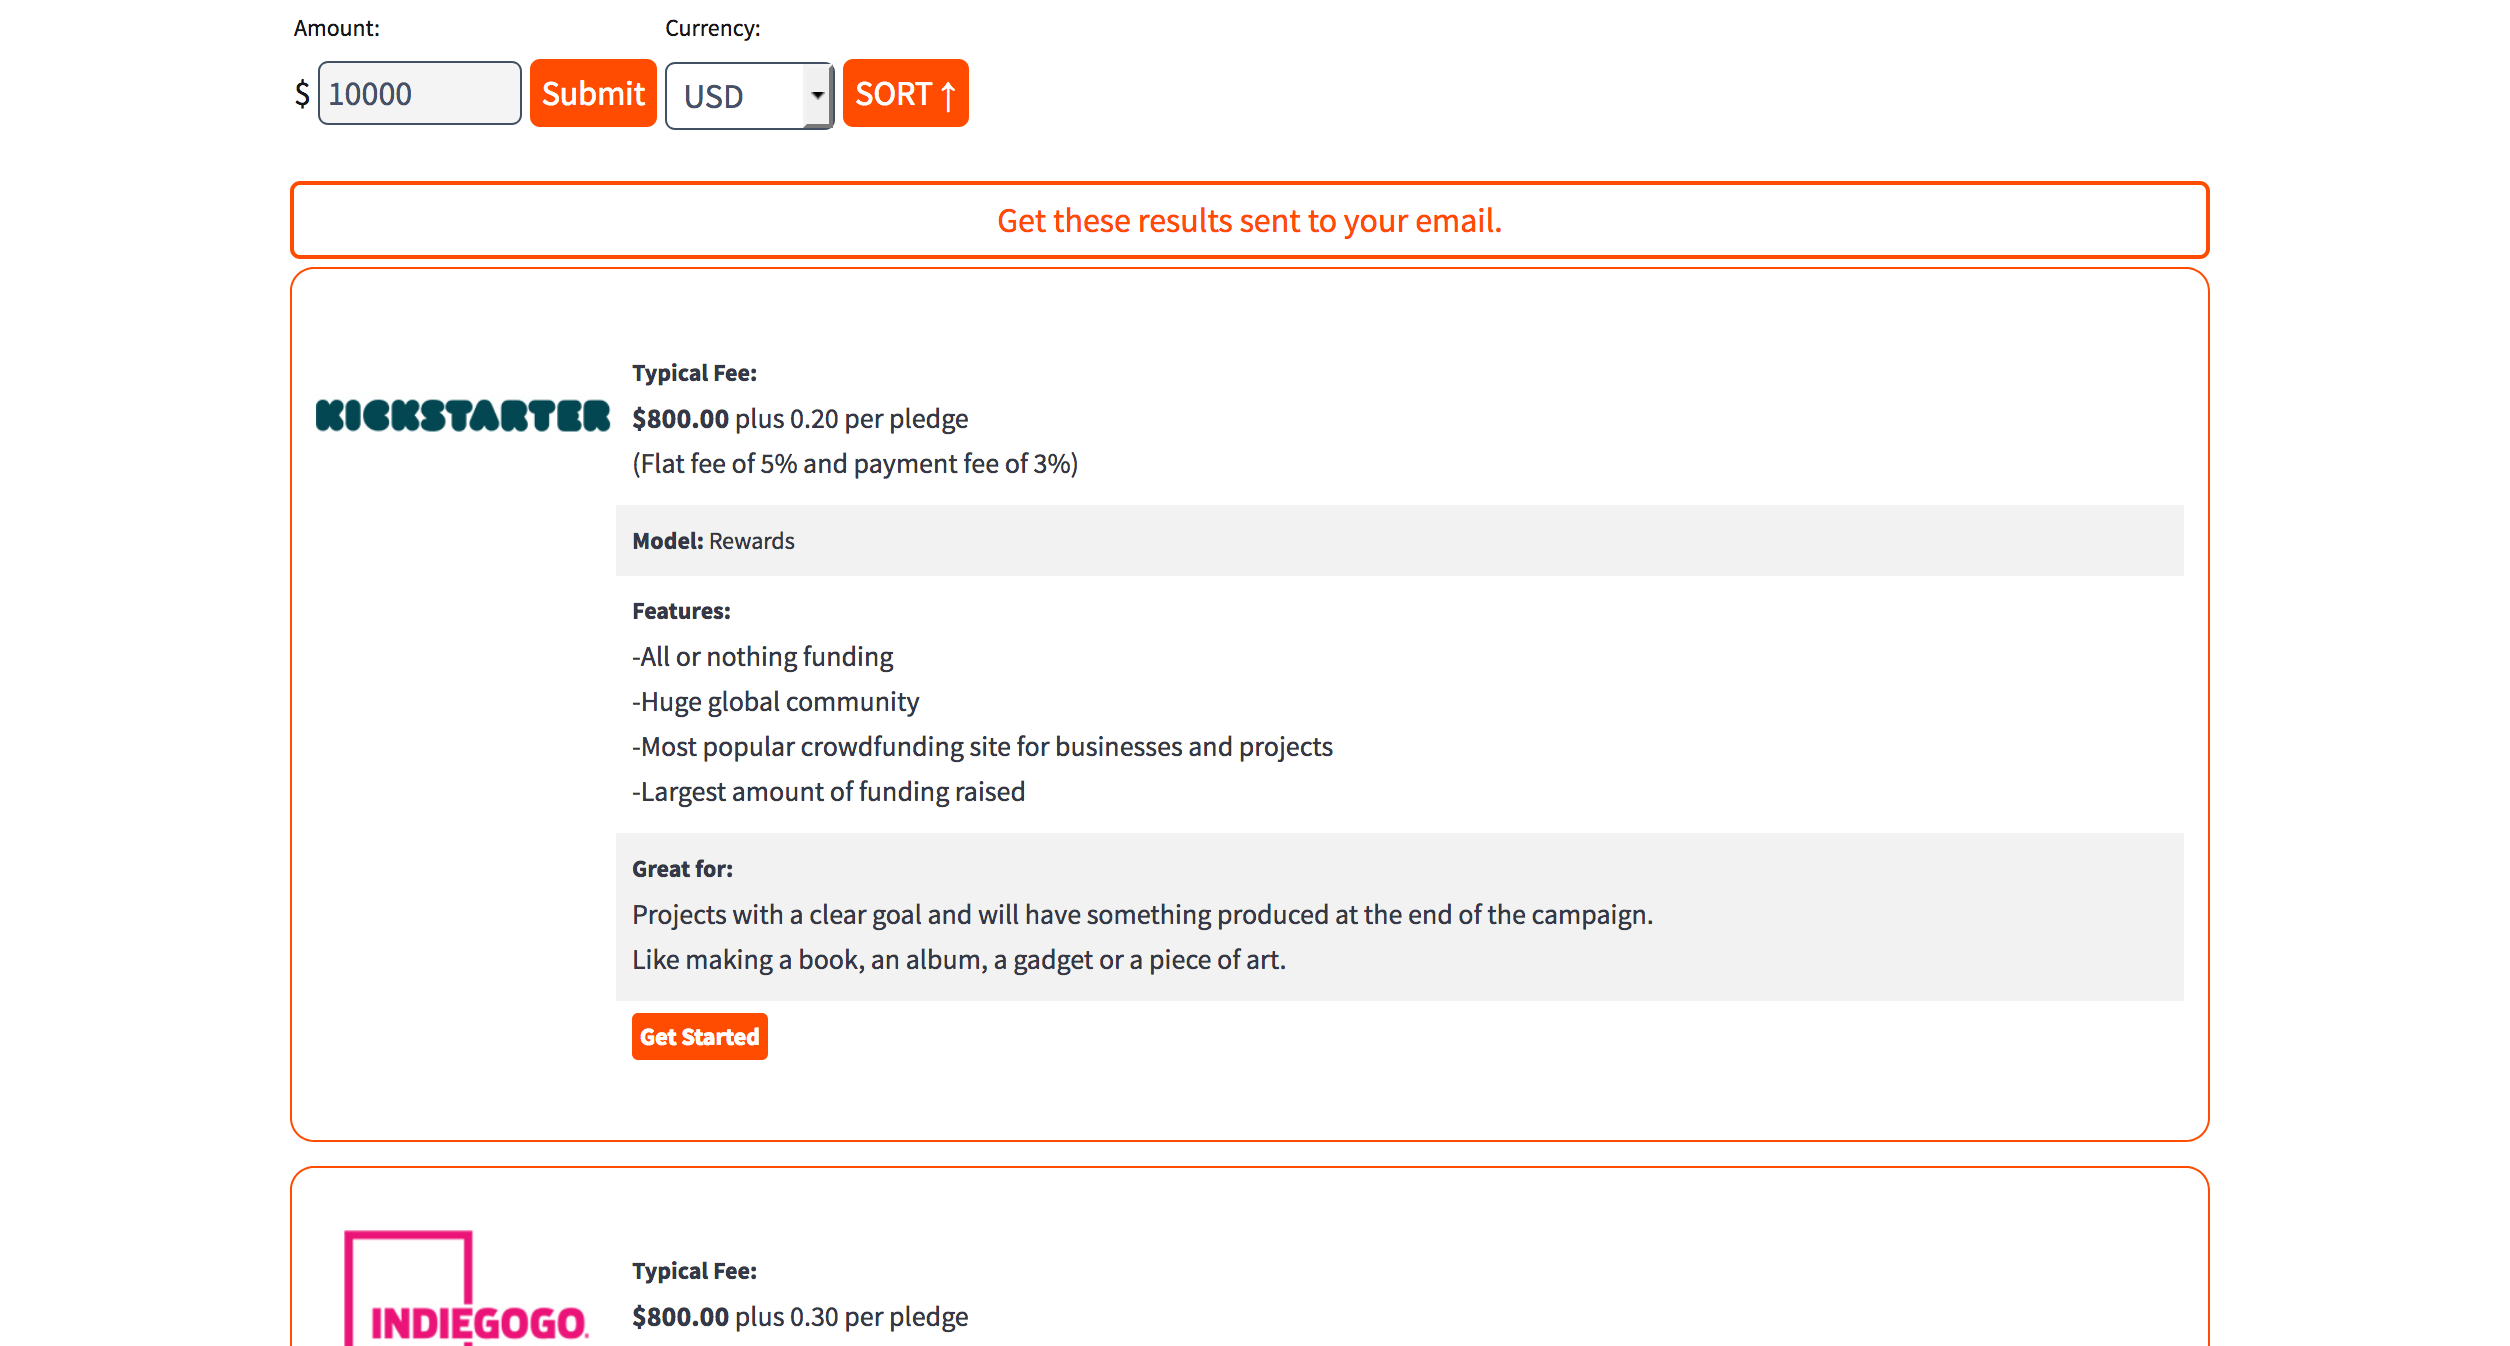This screenshot has height=1346, width=2510.
Task: Click the Kickstarter logo
Action: point(462,416)
